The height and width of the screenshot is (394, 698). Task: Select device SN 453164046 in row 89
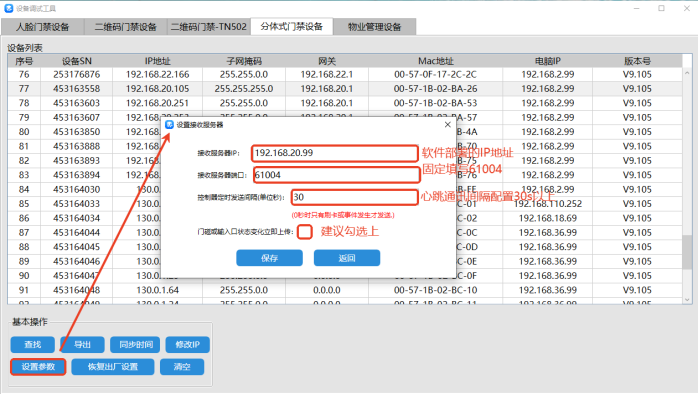pyautogui.click(x=77, y=261)
